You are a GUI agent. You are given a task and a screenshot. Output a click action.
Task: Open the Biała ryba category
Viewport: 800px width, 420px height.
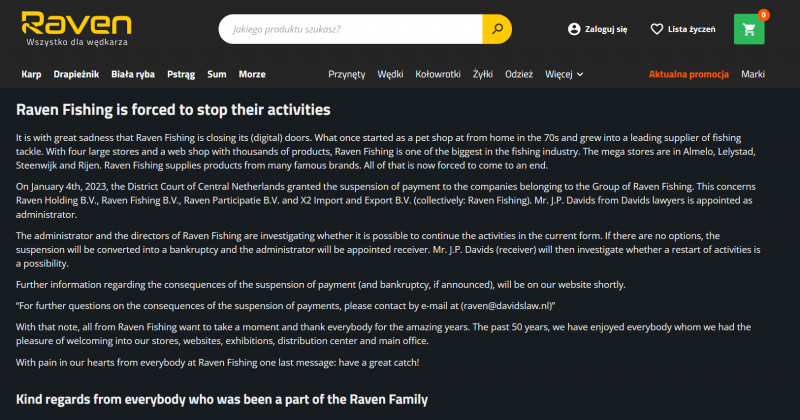tap(134, 74)
